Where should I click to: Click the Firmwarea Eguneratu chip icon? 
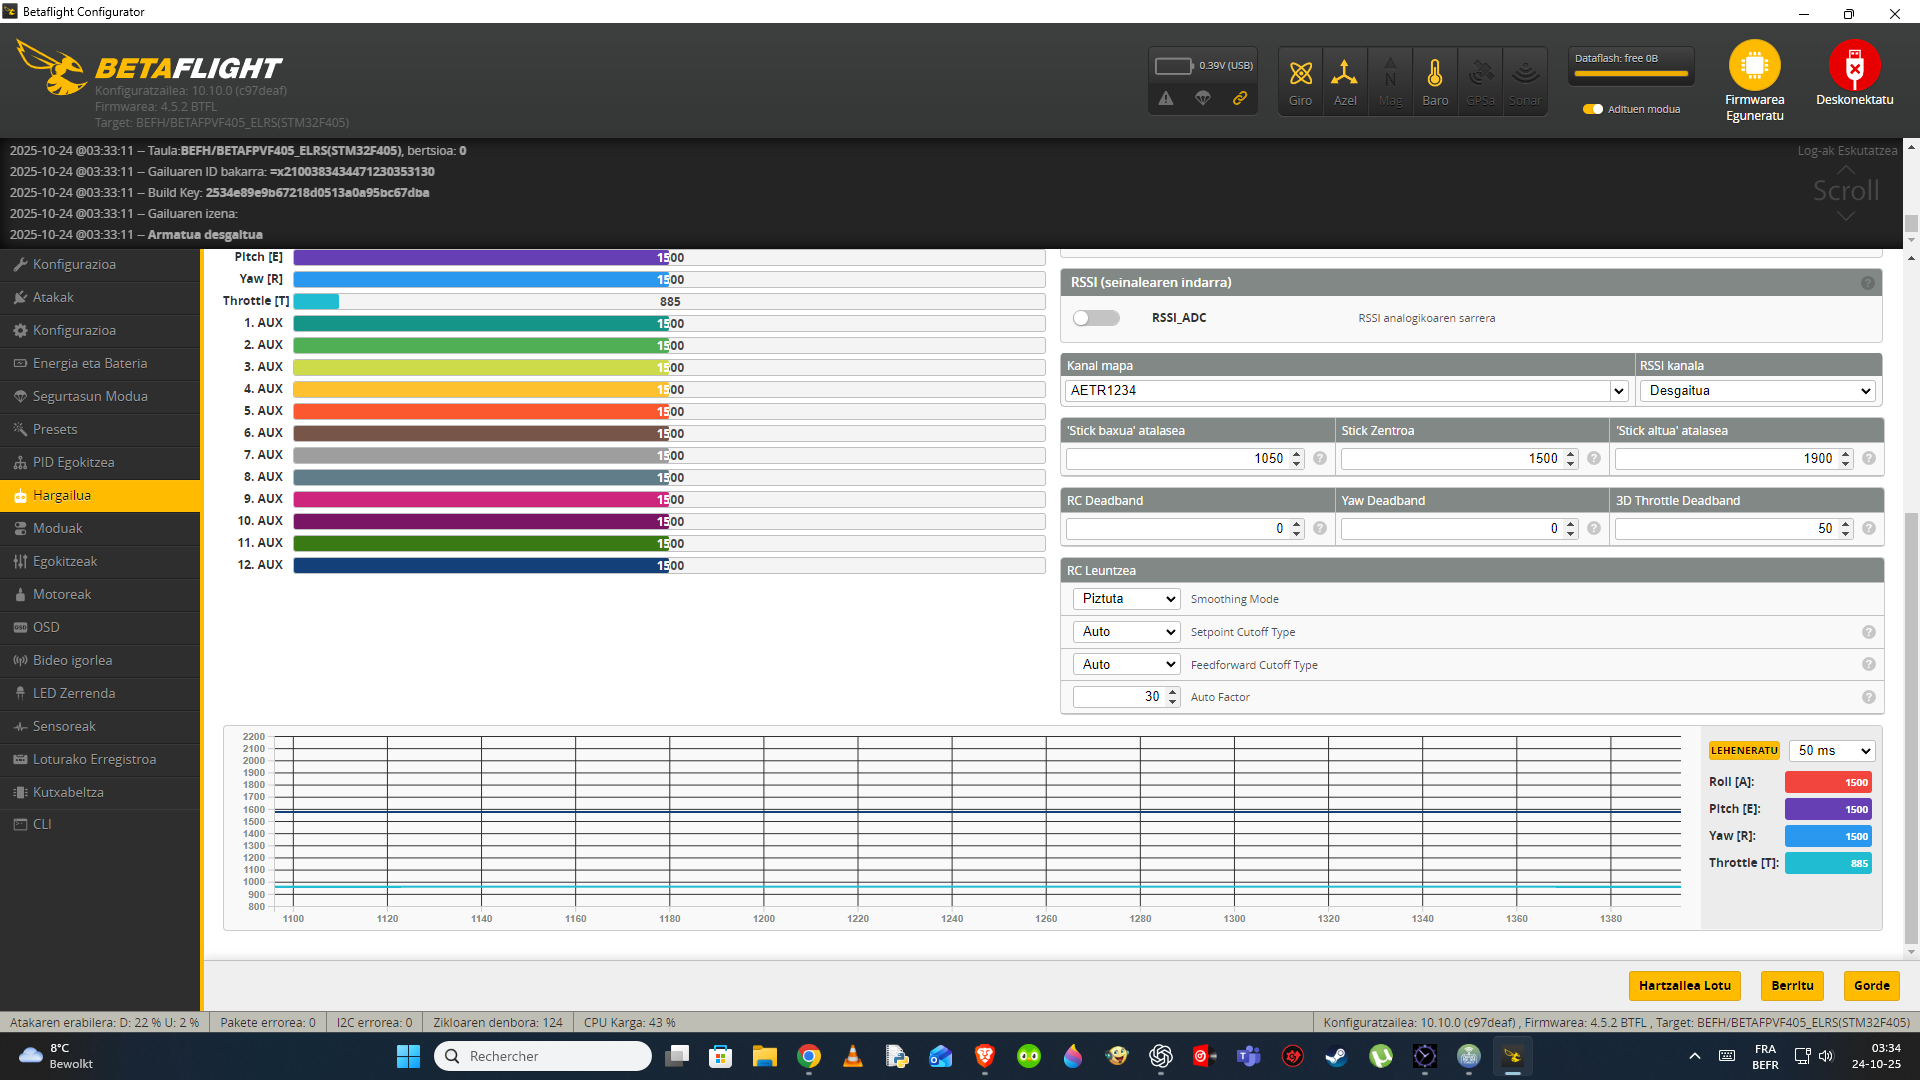tap(1754, 66)
